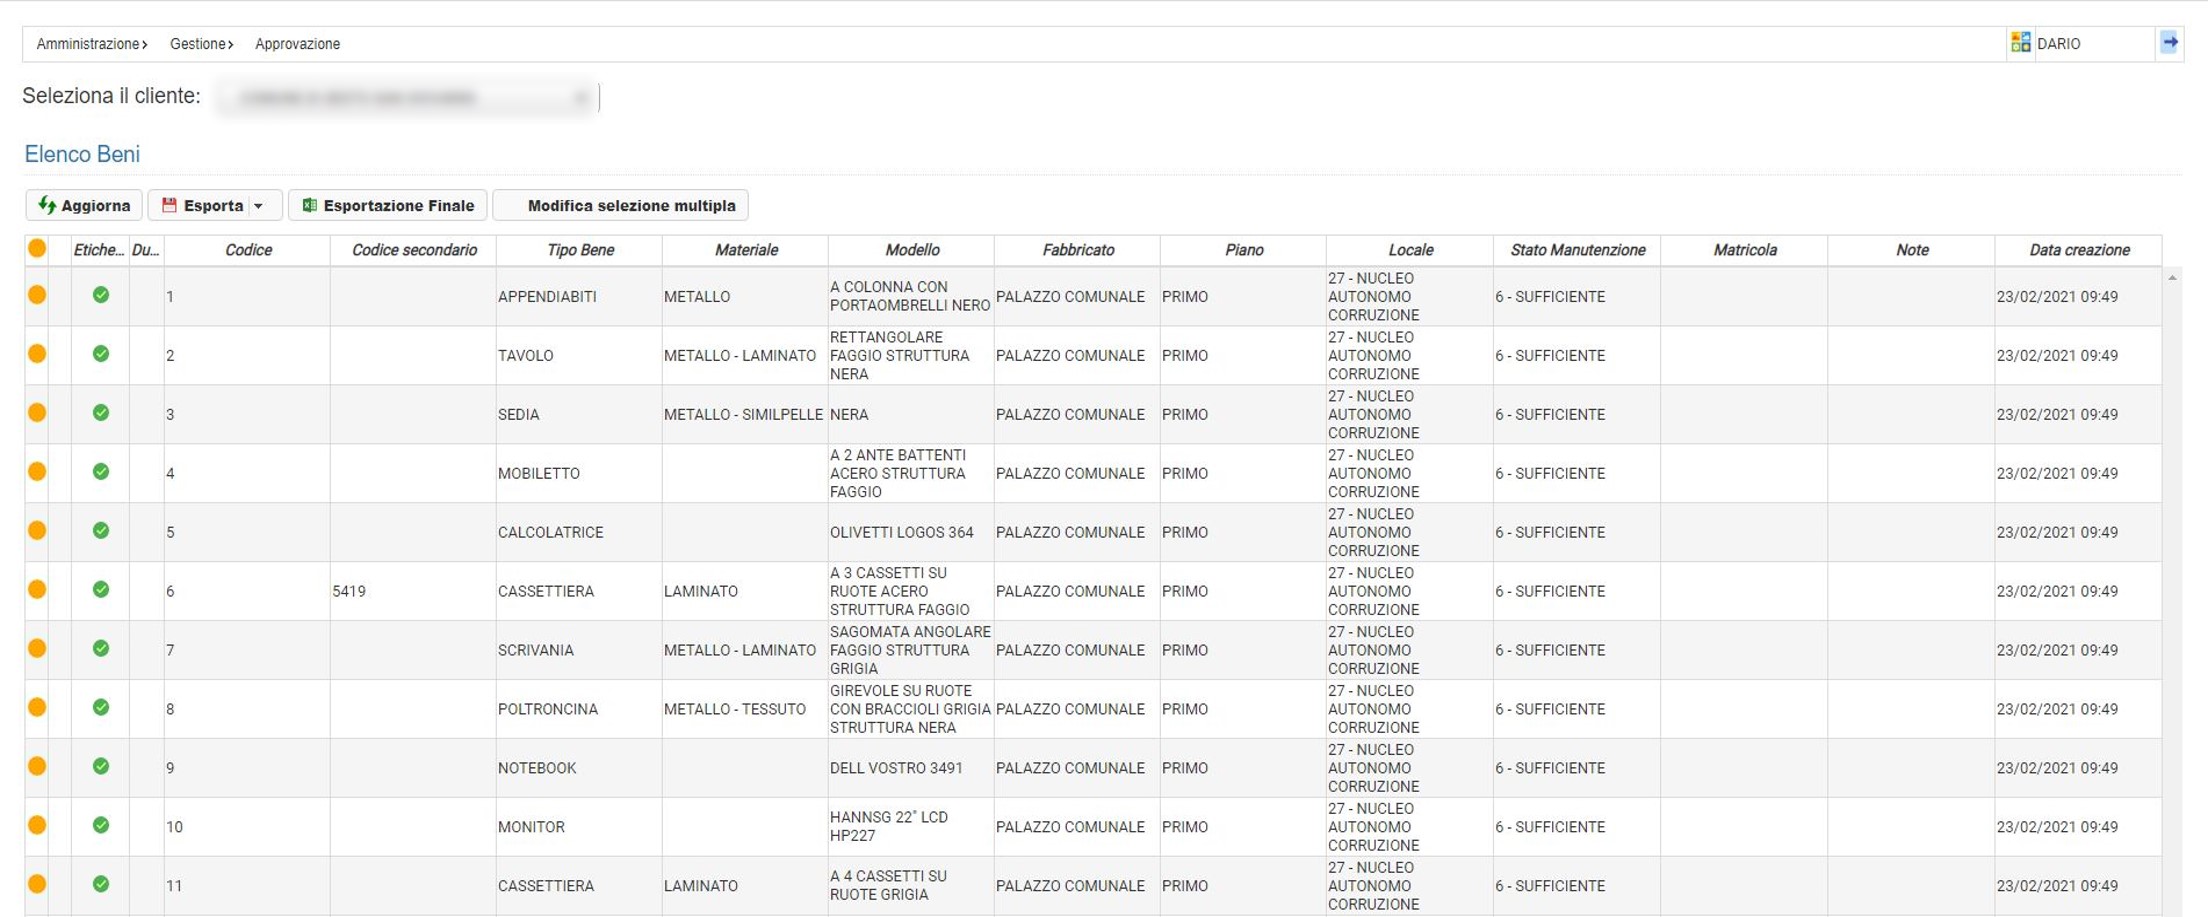Click the green check in the TAVOLO row

pyautogui.click(x=101, y=354)
